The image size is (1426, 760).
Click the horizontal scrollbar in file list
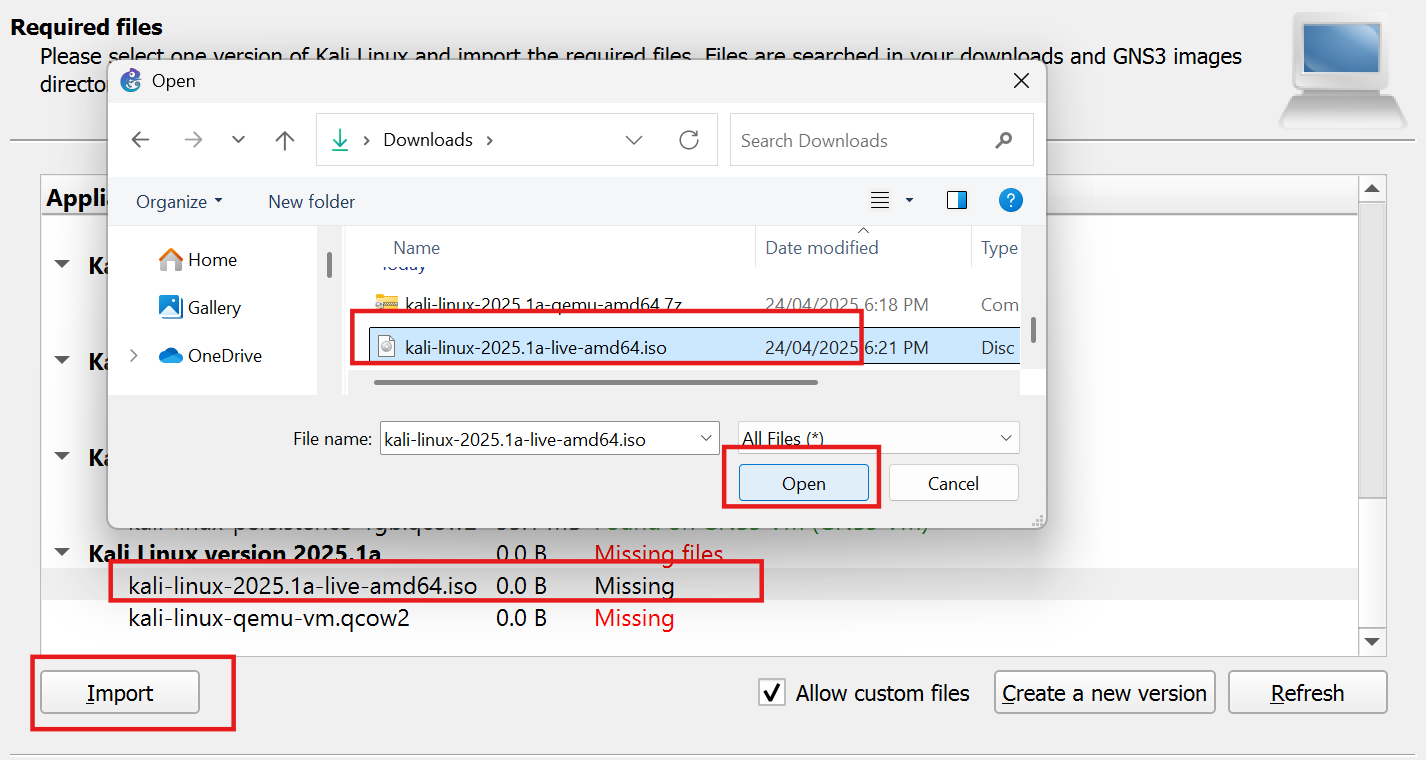point(596,382)
